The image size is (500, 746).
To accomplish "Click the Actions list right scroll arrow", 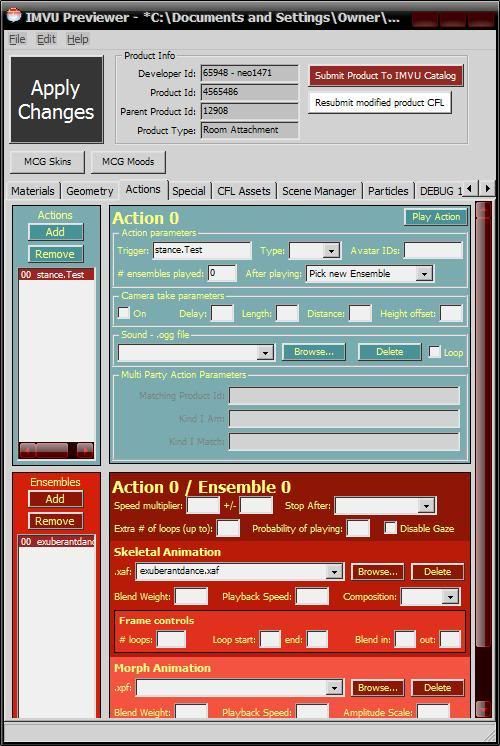I will [85, 450].
